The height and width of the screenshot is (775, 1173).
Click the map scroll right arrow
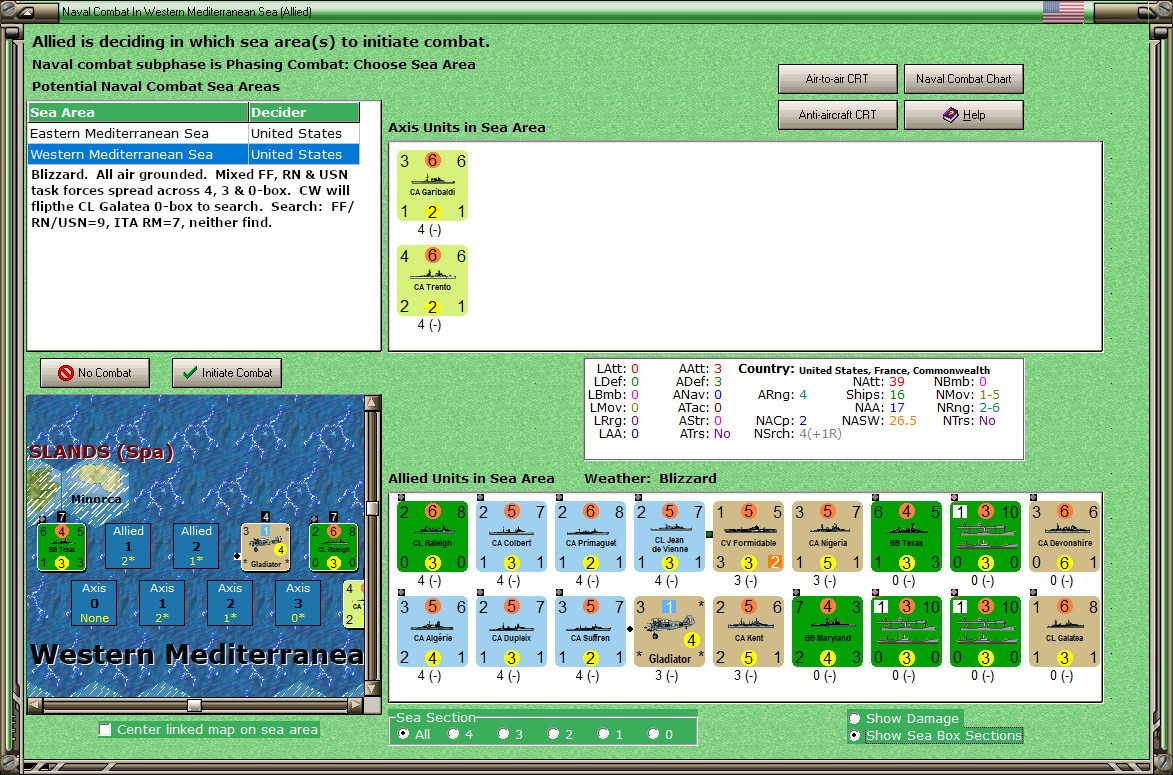click(356, 705)
